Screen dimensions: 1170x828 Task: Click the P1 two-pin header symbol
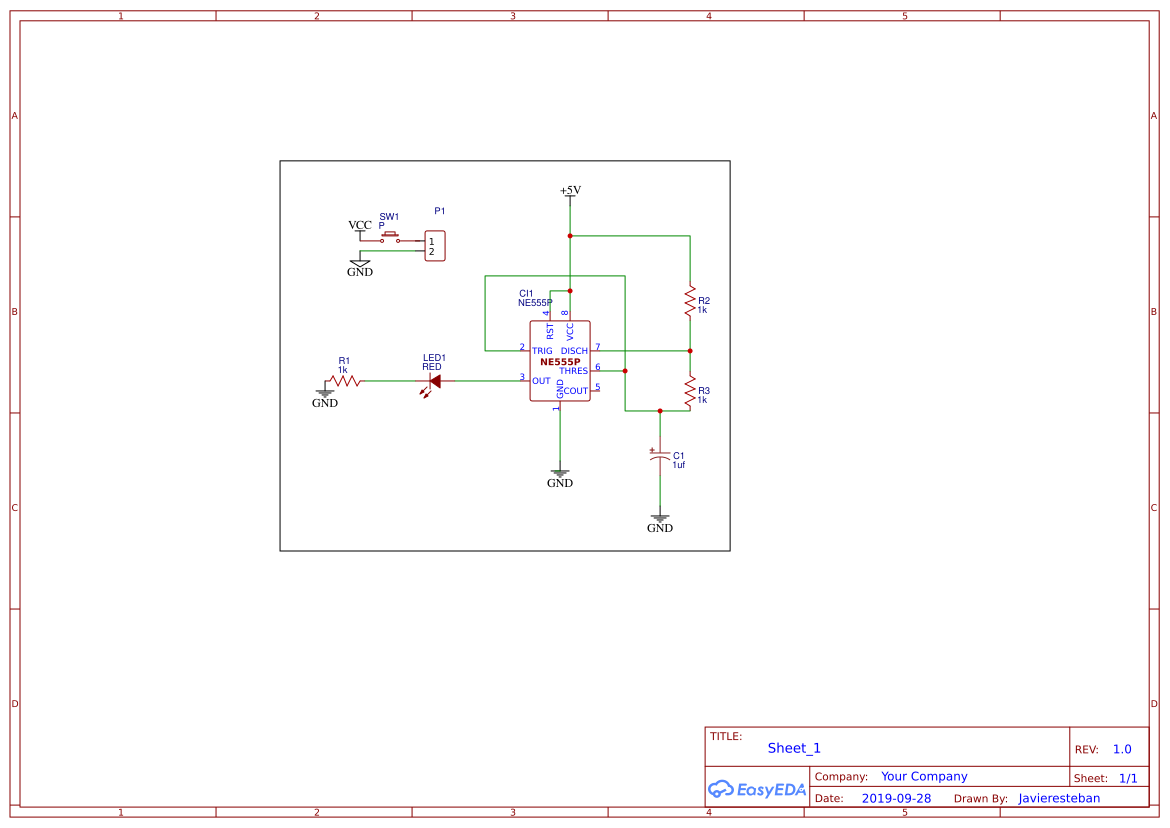[434, 245]
